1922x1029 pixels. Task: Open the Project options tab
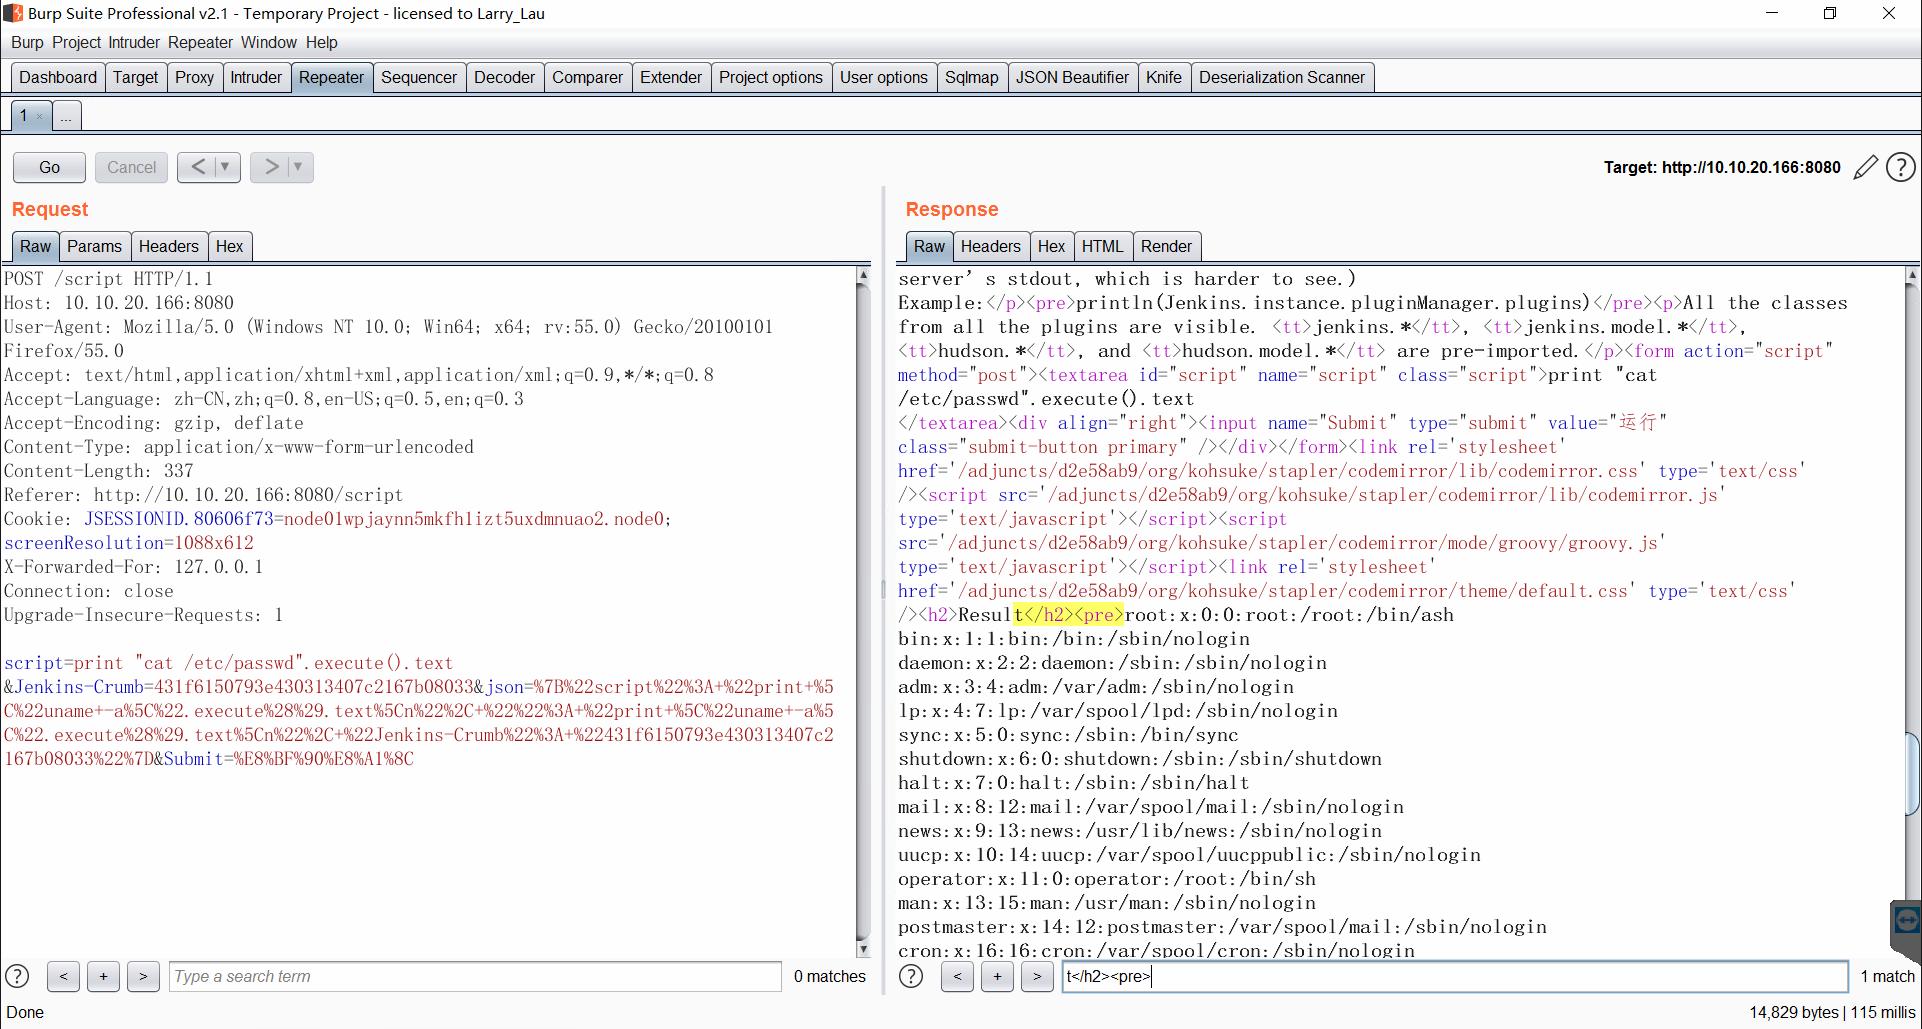[x=770, y=77]
